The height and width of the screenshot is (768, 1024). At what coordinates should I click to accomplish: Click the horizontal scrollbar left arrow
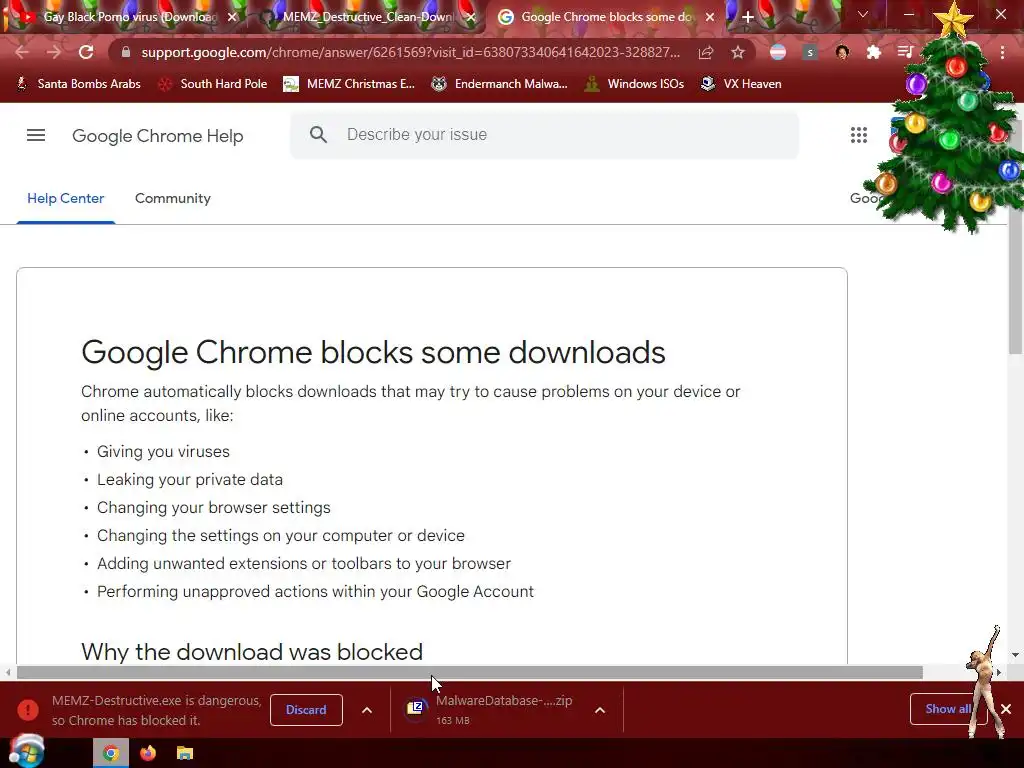pyautogui.click(x=7, y=672)
